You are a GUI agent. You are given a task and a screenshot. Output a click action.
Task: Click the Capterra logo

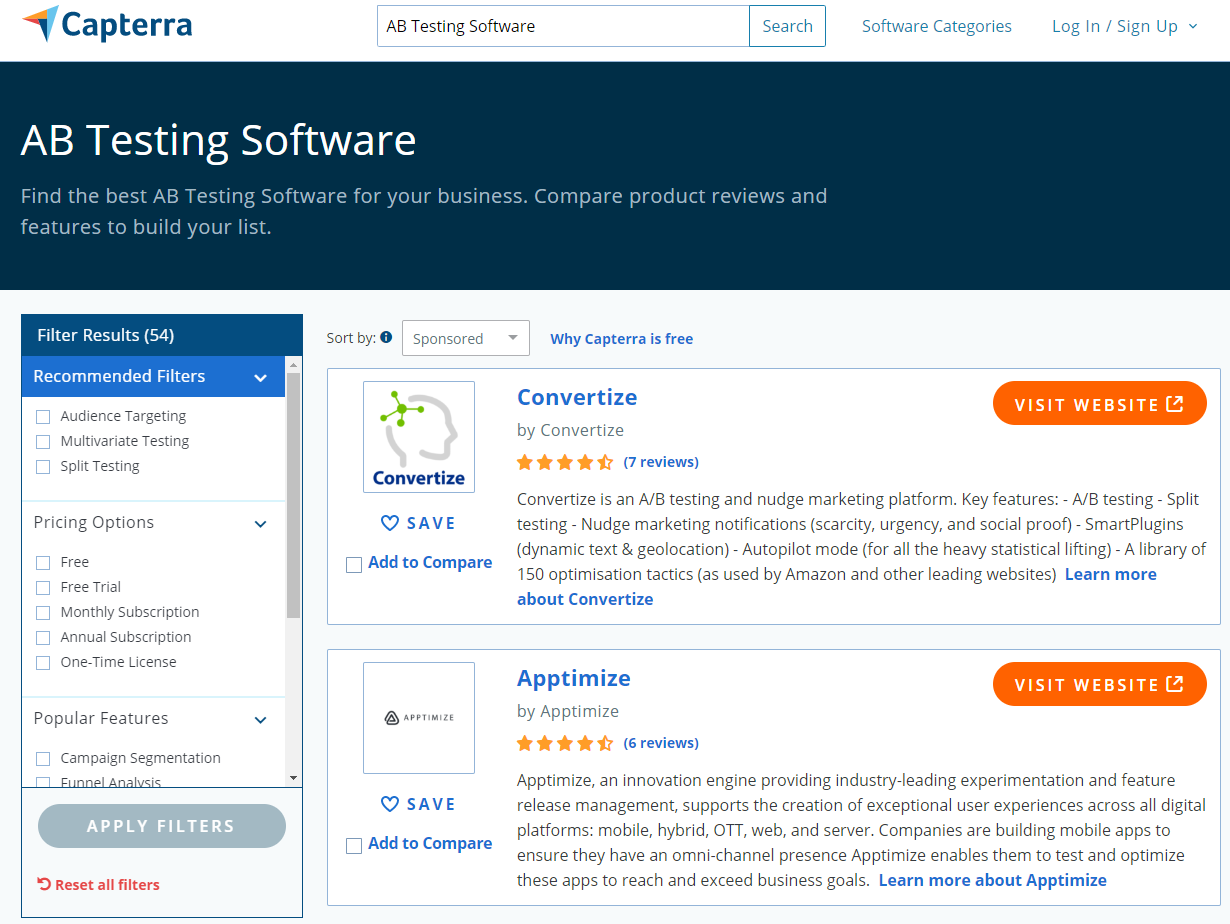click(107, 24)
